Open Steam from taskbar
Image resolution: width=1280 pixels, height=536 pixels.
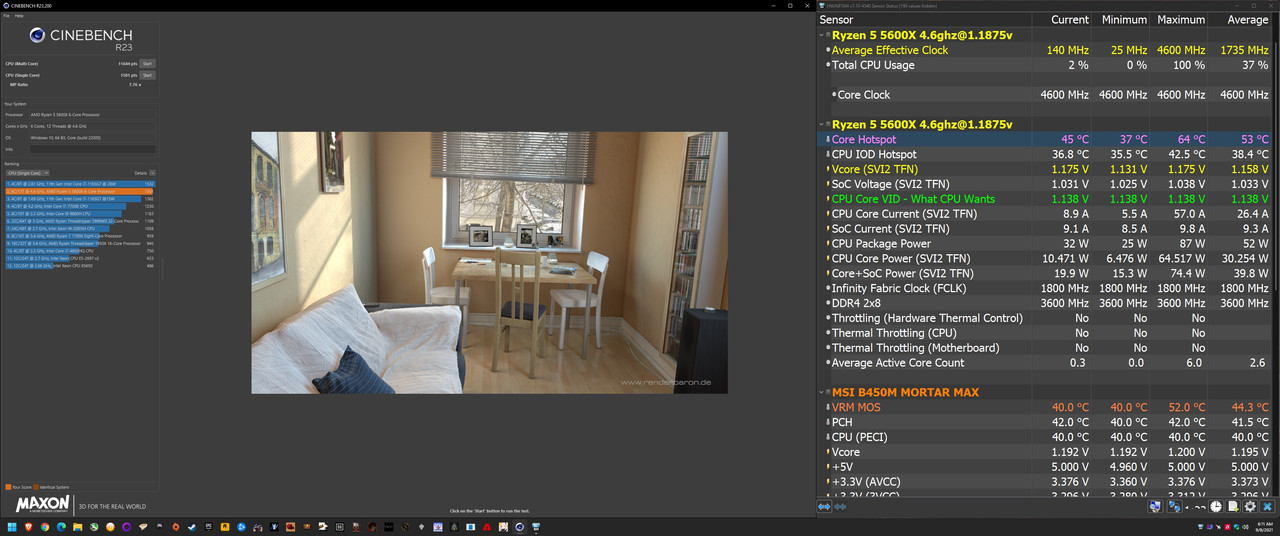click(x=191, y=526)
